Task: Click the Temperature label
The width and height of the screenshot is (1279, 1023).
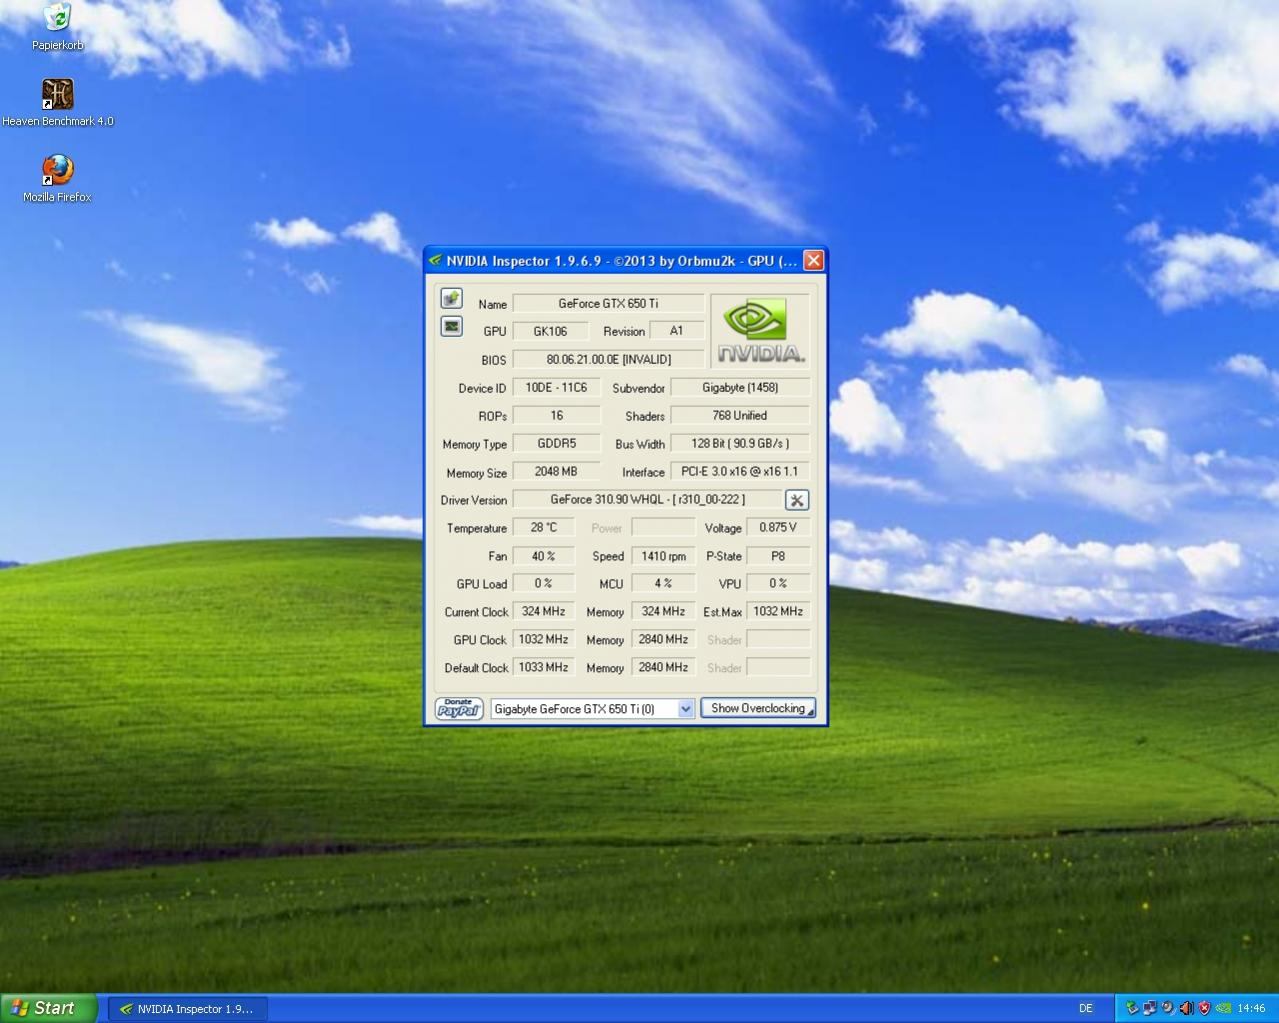Action: [x=477, y=528]
